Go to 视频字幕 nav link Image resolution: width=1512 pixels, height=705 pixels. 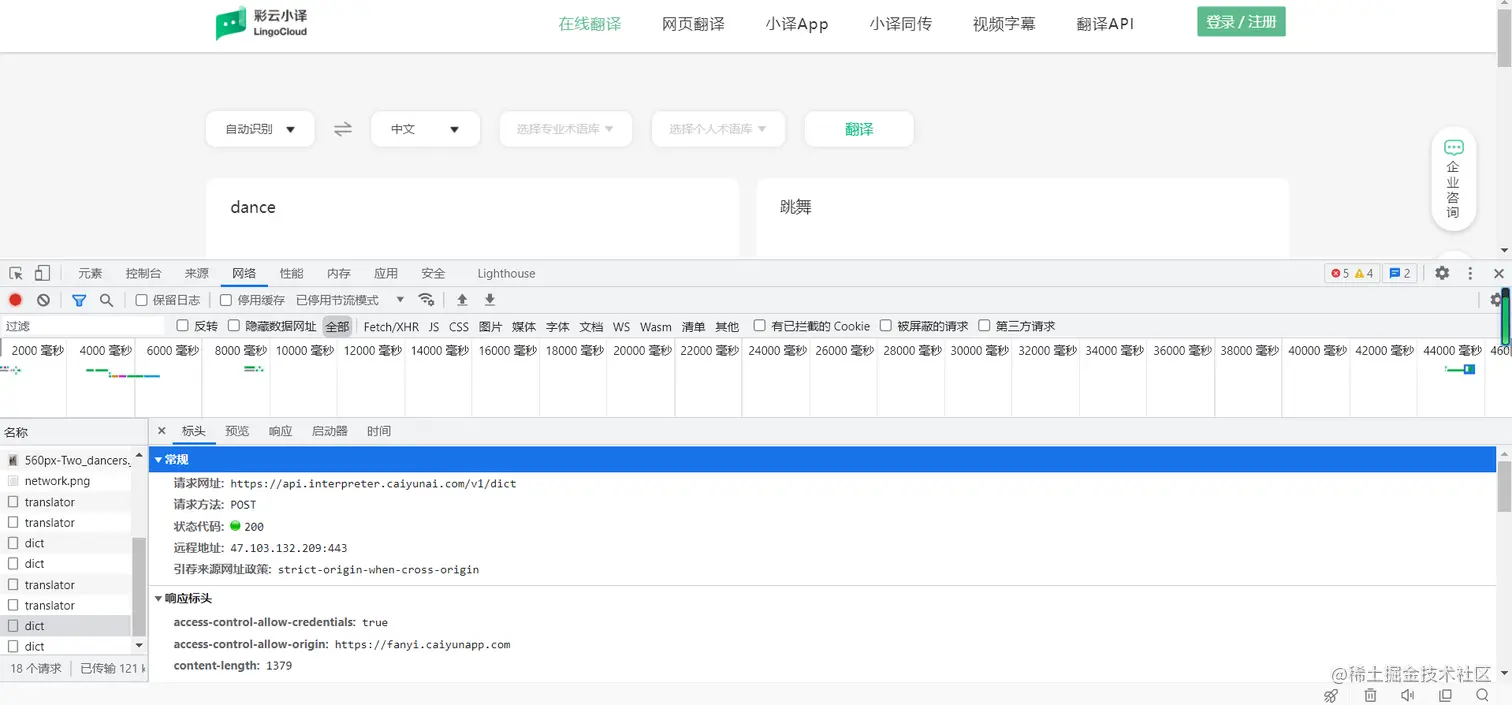1004,24
